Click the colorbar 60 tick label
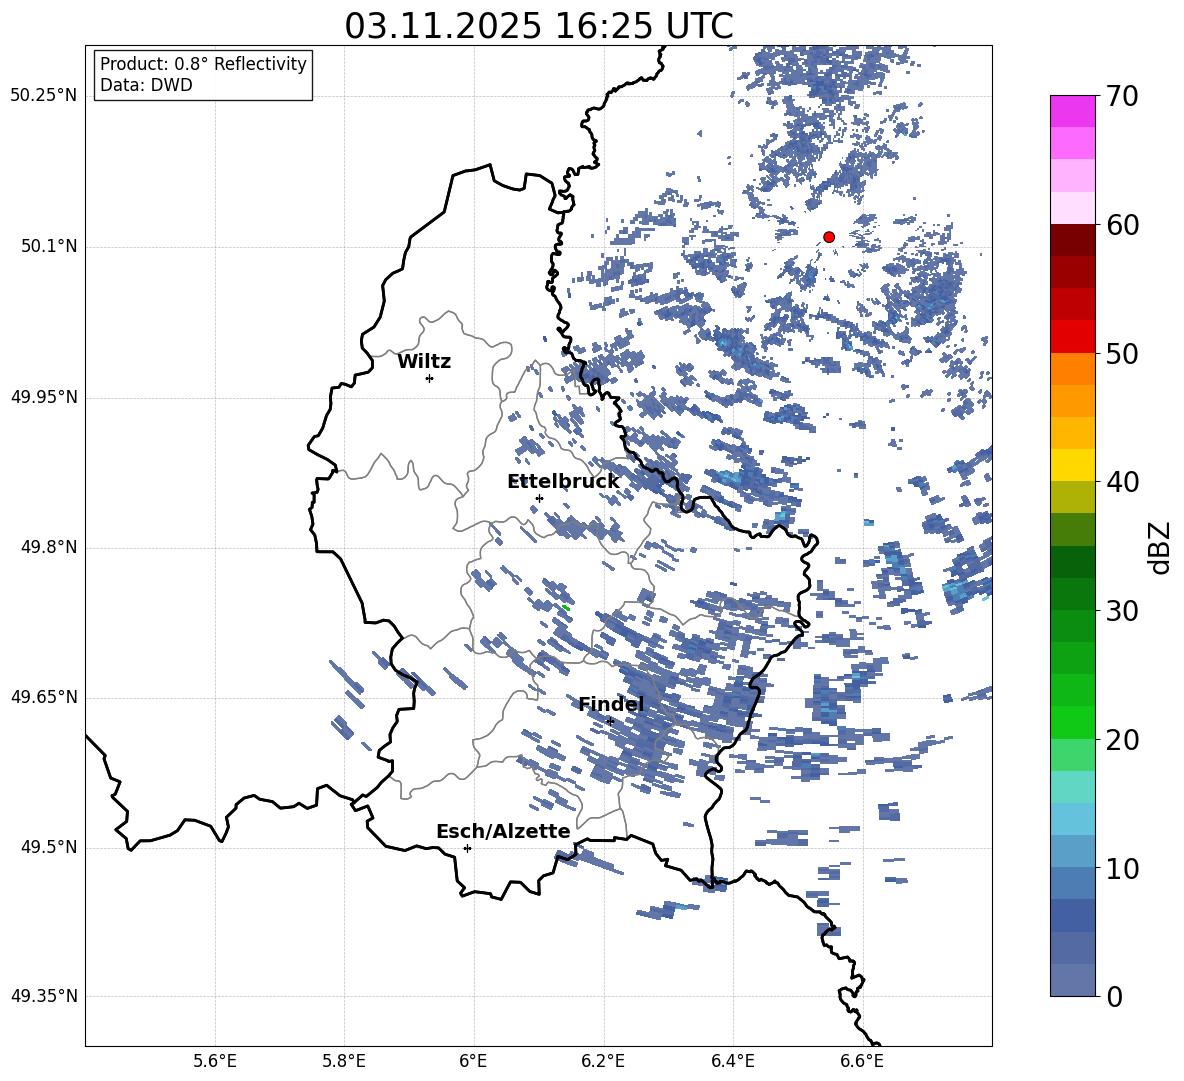Screen dimensions: 1184x1081 [1122, 225]
